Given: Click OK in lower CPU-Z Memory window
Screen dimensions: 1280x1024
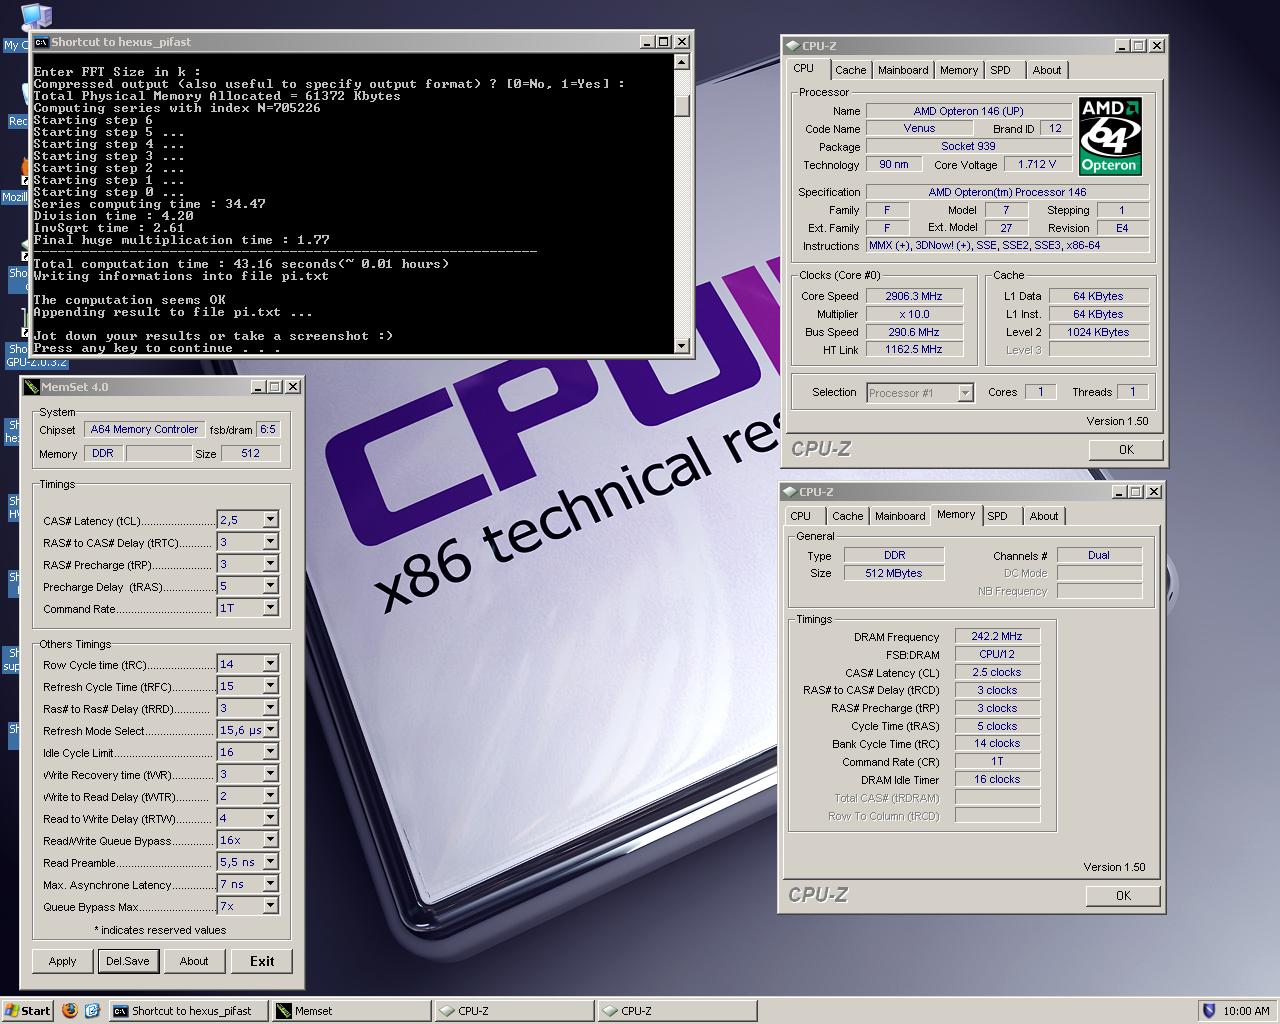Looking at the screenshot, I should tap(1123, 896).
